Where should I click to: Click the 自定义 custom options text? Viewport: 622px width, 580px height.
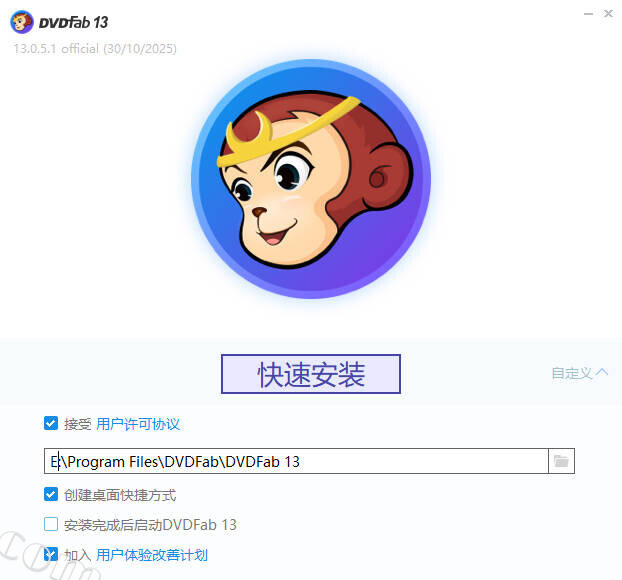coord(572,373)
